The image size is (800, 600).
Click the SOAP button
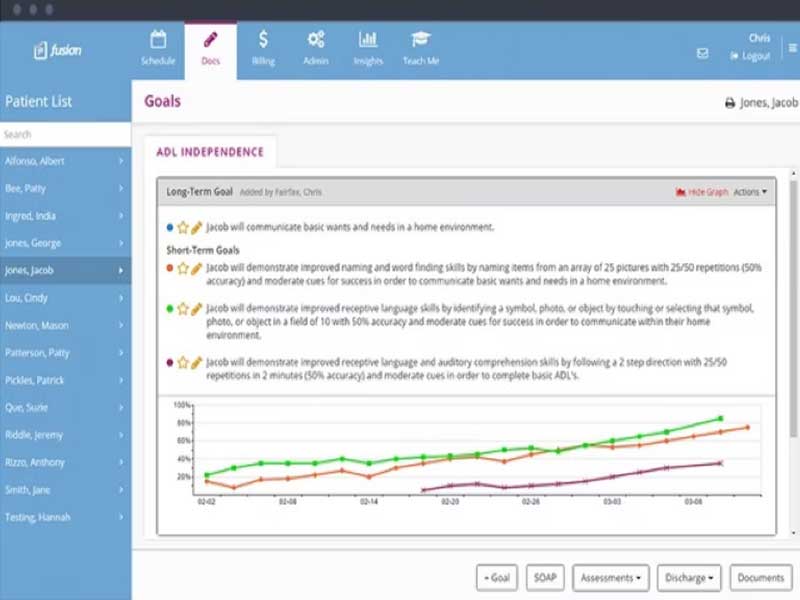tap(545, 578)
